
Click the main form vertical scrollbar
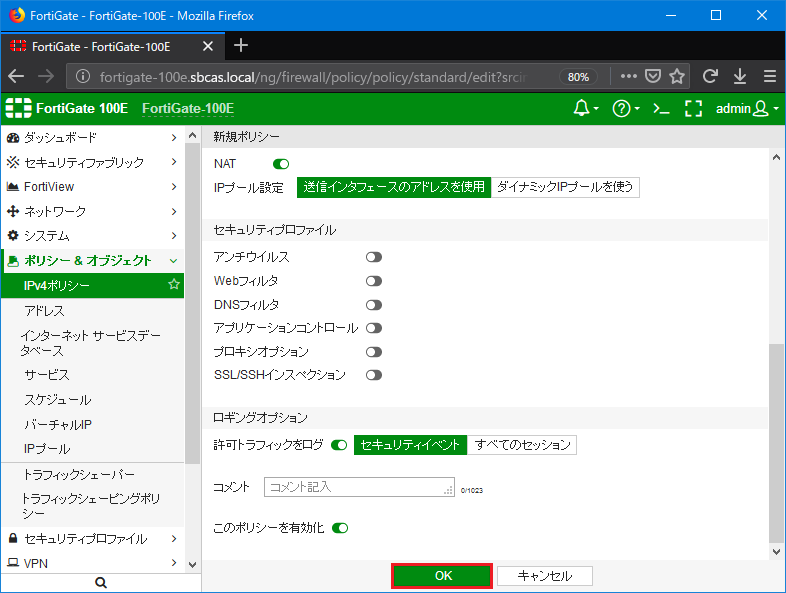(x=776, y=443)
